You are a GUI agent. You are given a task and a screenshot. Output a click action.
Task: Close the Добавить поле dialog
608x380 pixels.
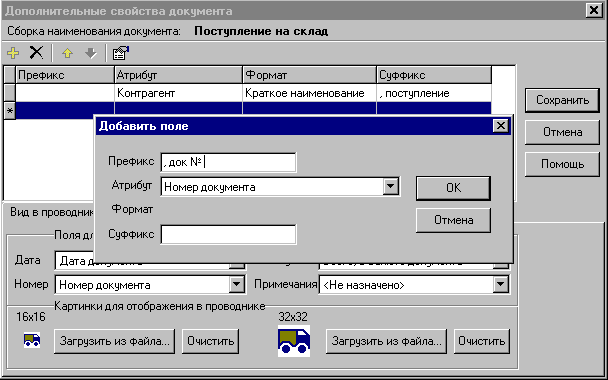501,126
